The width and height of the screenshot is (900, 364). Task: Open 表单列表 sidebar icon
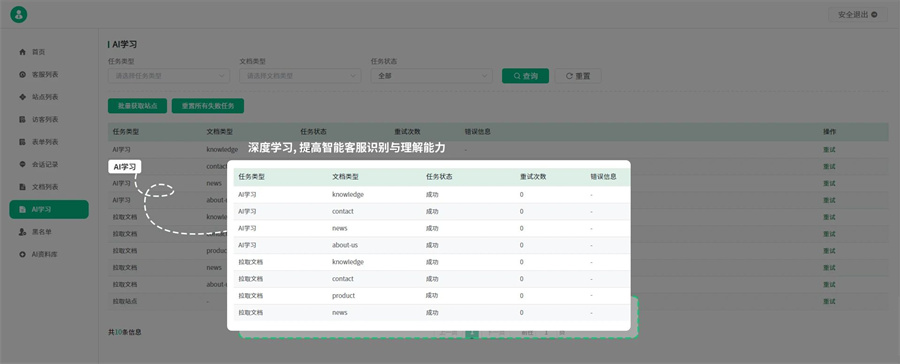(x=23, y=142)
